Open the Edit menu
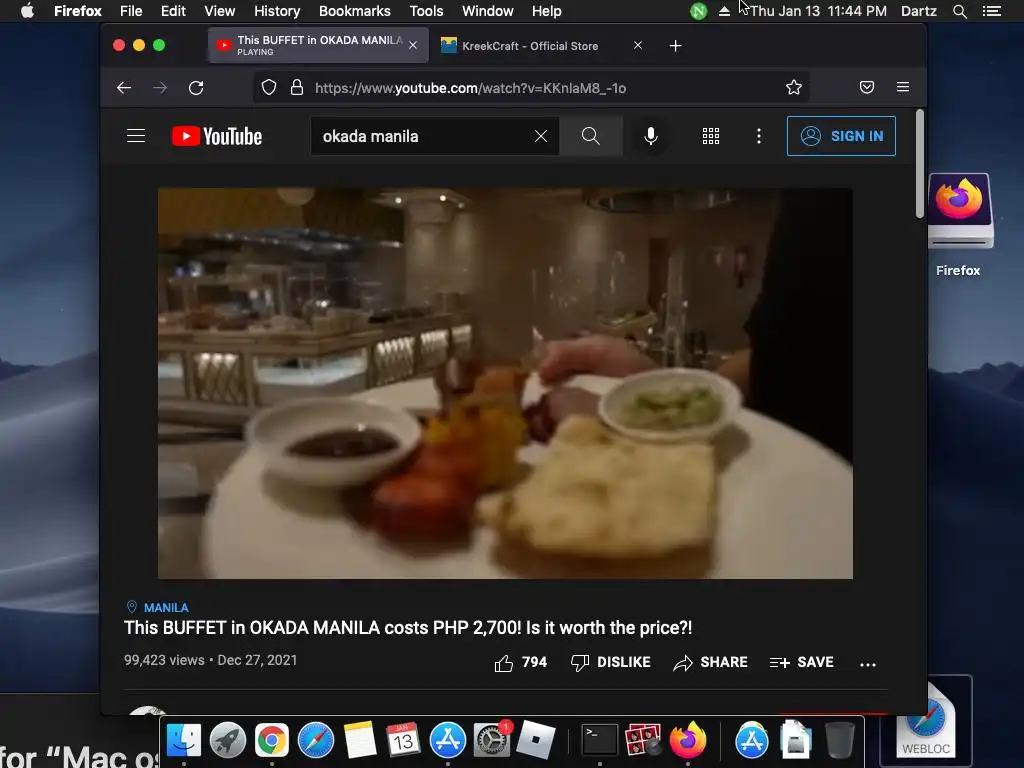 [173, 11]
